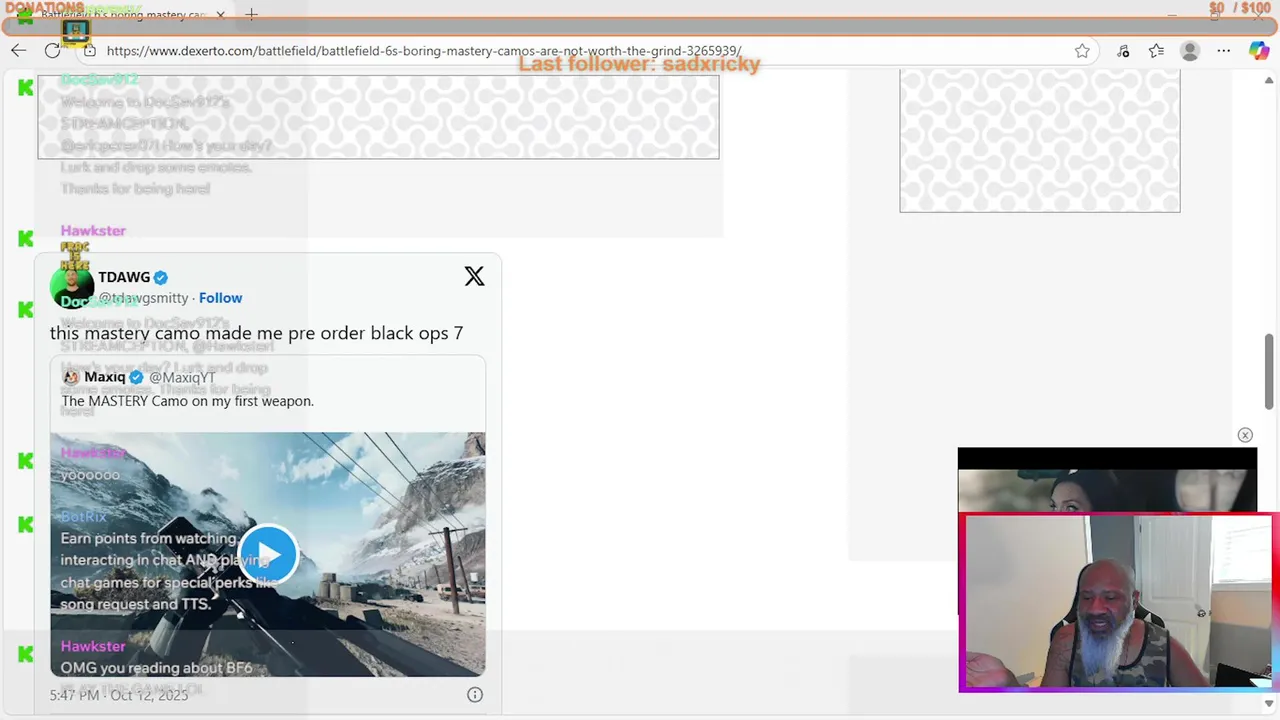The width and height of the screenshot is (1280, 720).
Task: Open the Maxiq quoted tweet author name
Action: [x=105, y=377]
